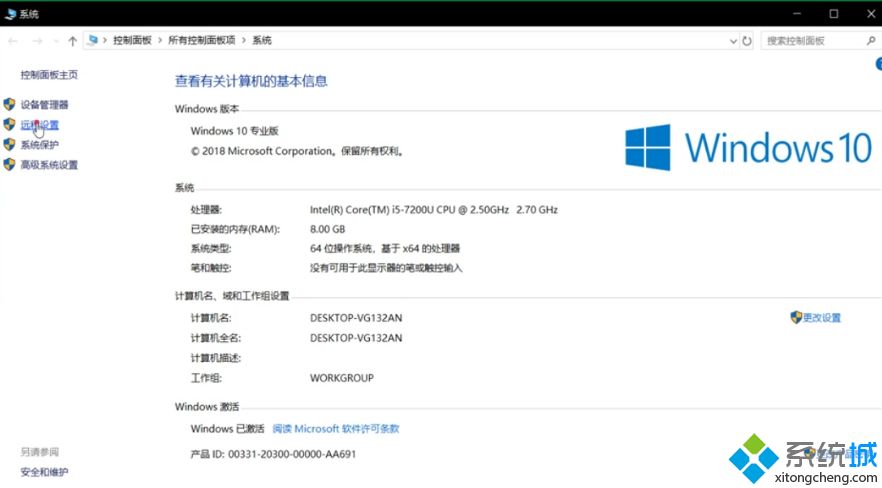
Task: Click the pen and touch value text
Action: tap(386, 268)
